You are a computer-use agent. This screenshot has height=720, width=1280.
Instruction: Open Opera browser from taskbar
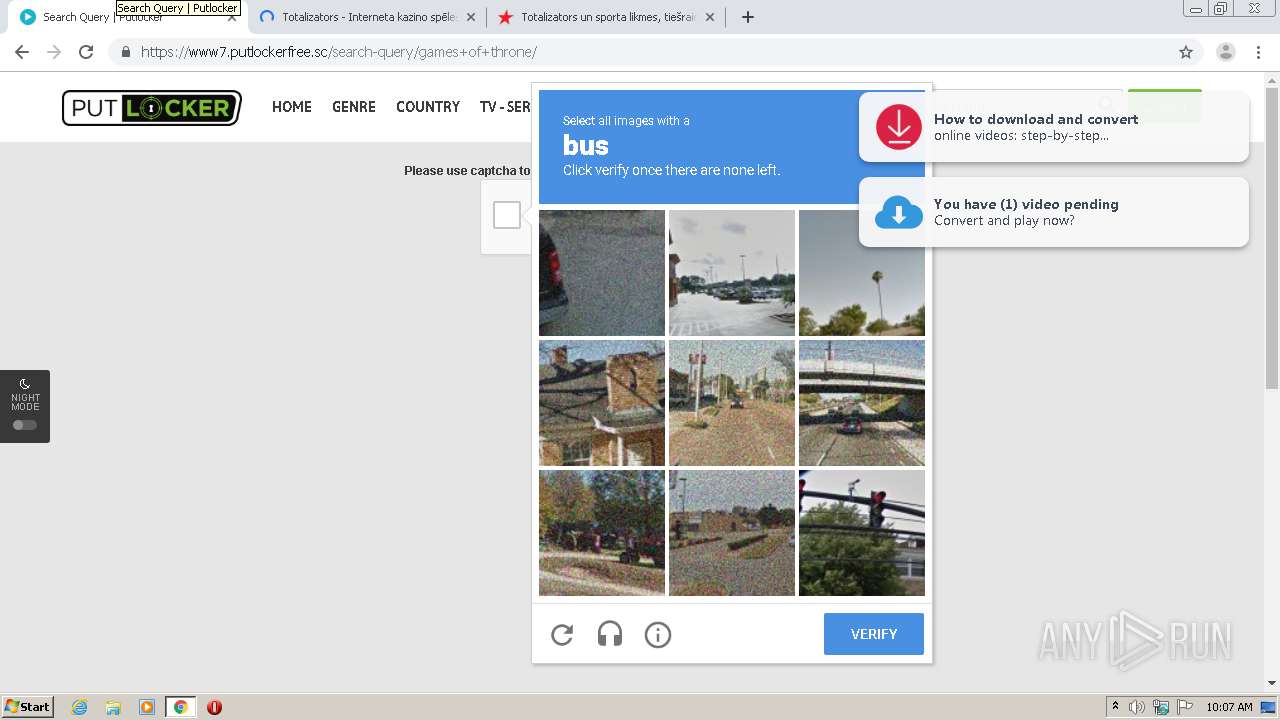point(214,707)
